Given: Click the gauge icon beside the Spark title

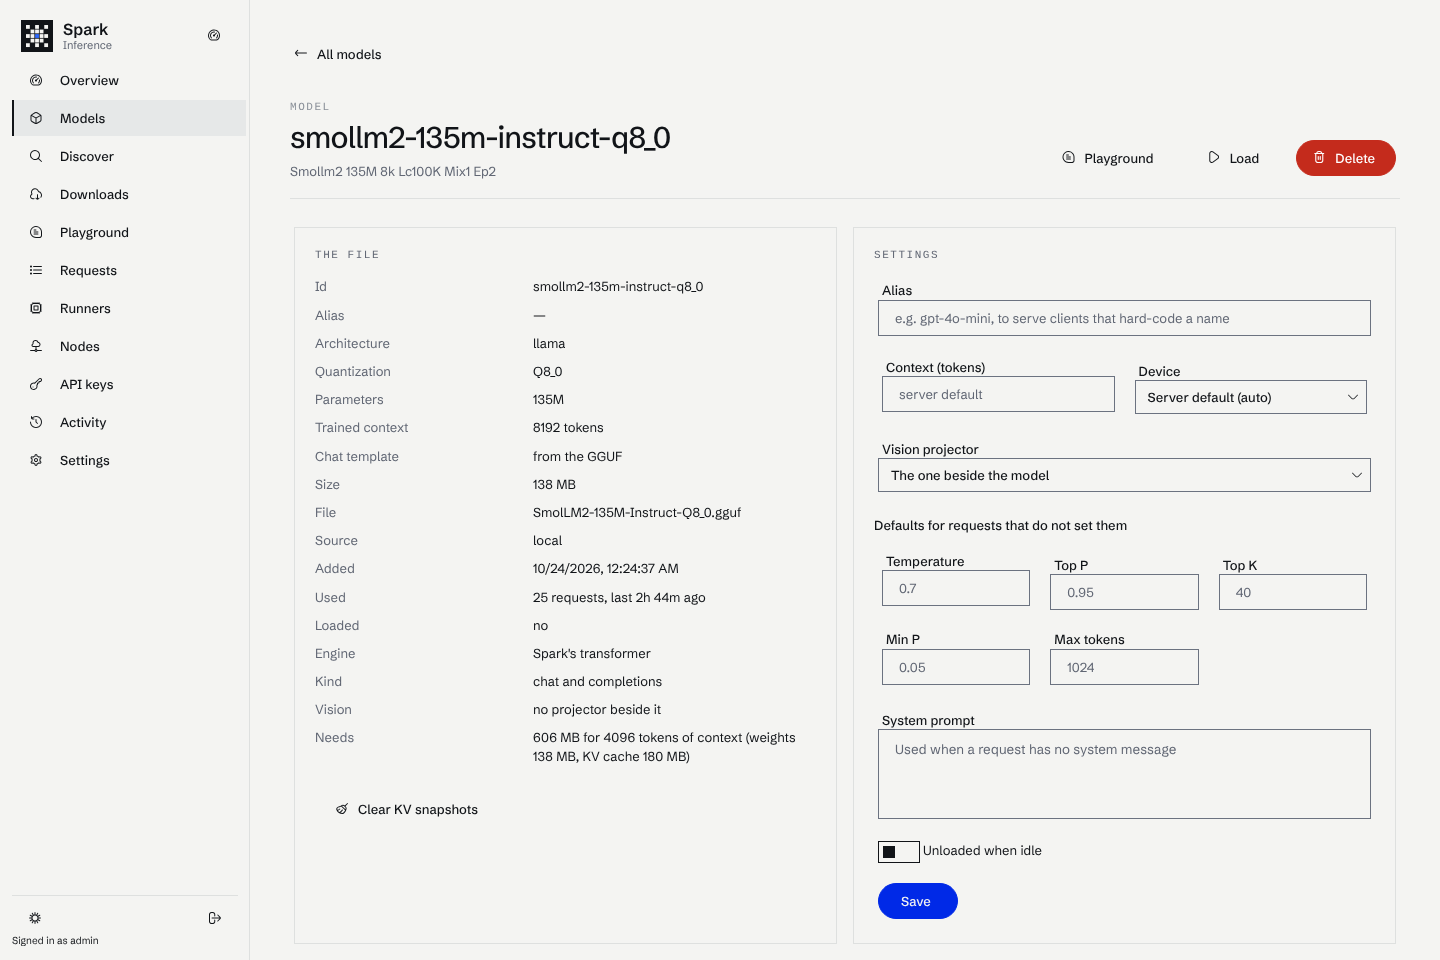Looking at the screenshot, I should pos(214,35).
